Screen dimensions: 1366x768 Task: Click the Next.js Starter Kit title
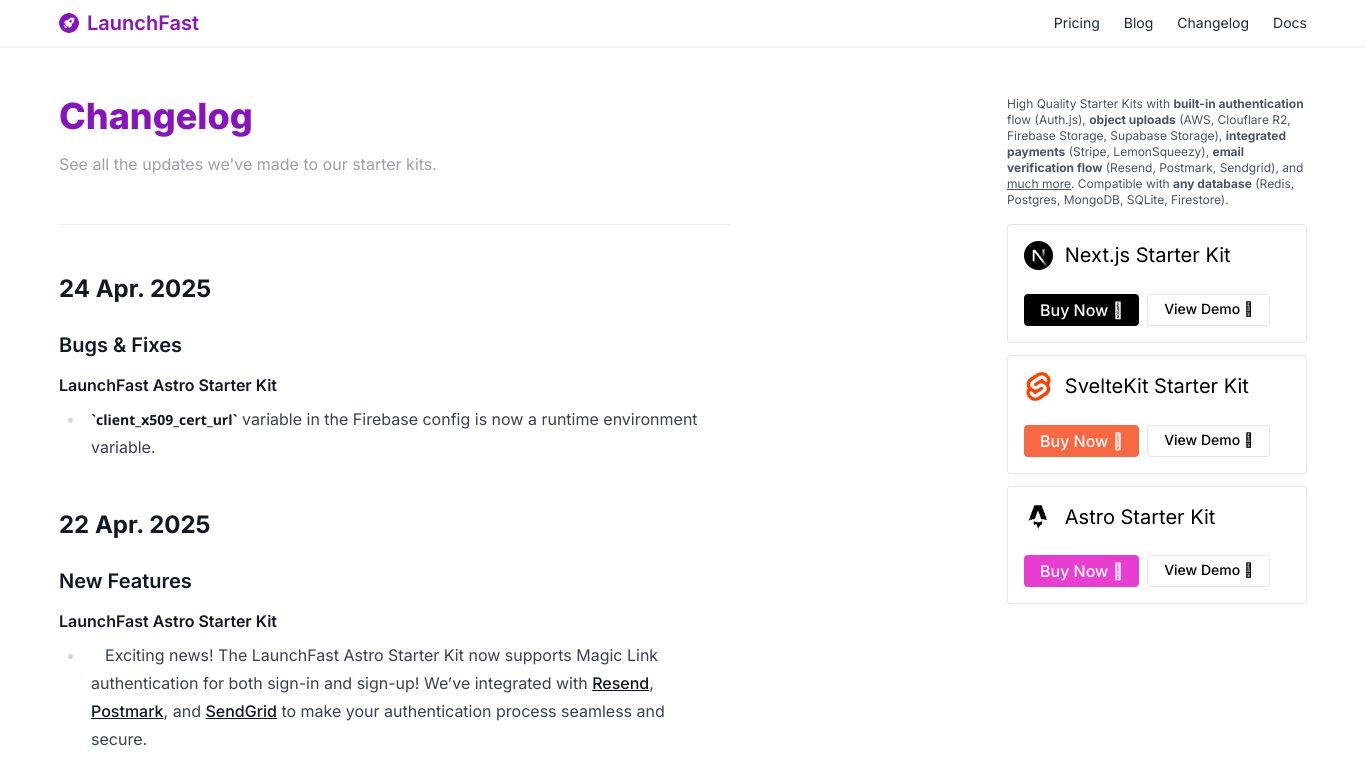pyautogui.click(x=1147, y=256)
